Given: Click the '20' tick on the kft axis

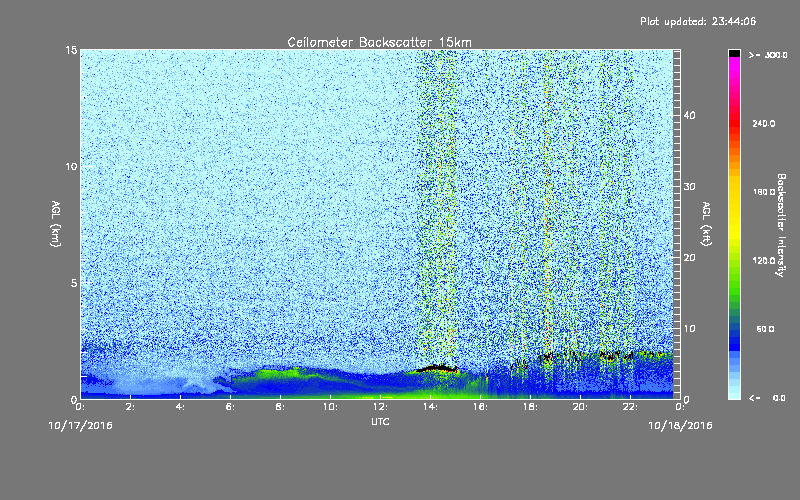Looking at the screenshot, I should coord(689,258).
